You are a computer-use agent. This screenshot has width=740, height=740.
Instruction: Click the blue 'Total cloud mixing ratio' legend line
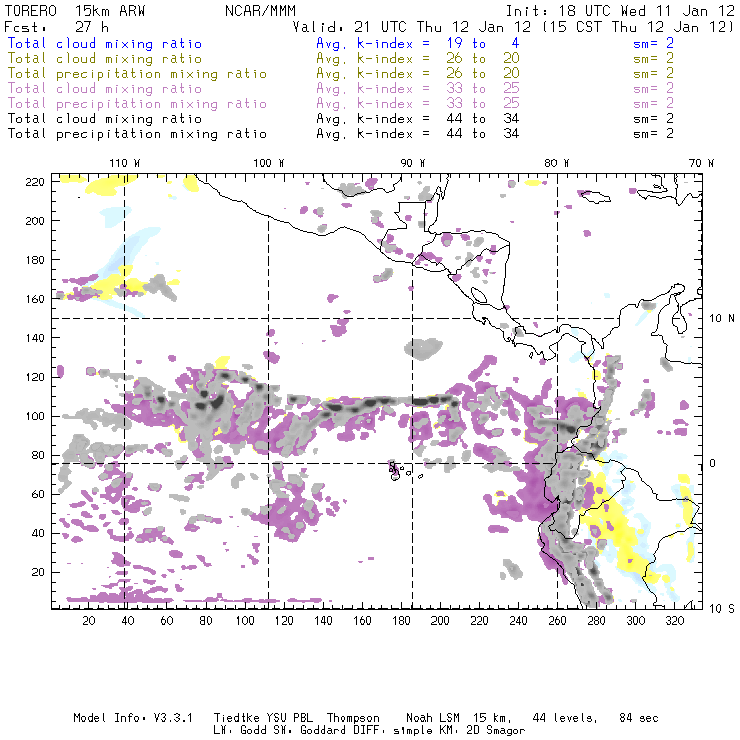105,43
